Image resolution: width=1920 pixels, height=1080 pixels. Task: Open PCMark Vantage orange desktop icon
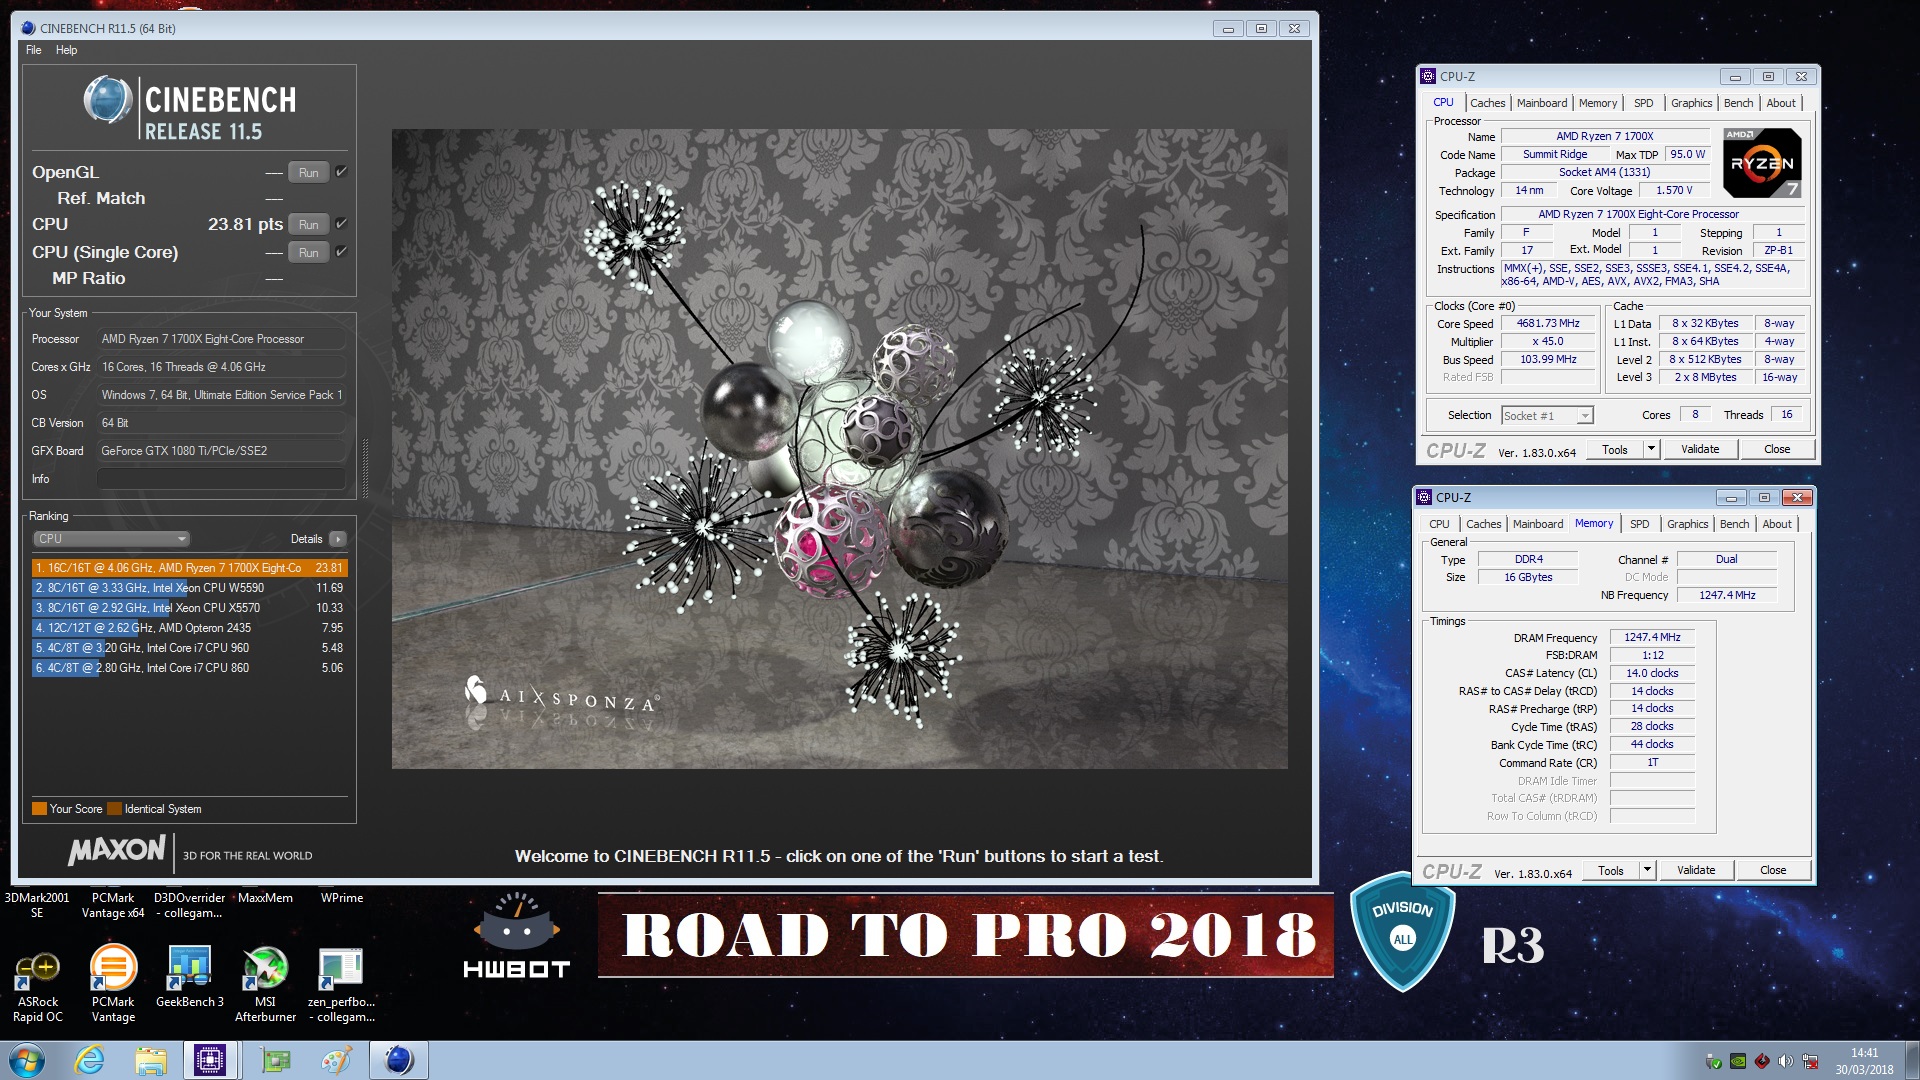pyautogui.click(x=113, y=985)
